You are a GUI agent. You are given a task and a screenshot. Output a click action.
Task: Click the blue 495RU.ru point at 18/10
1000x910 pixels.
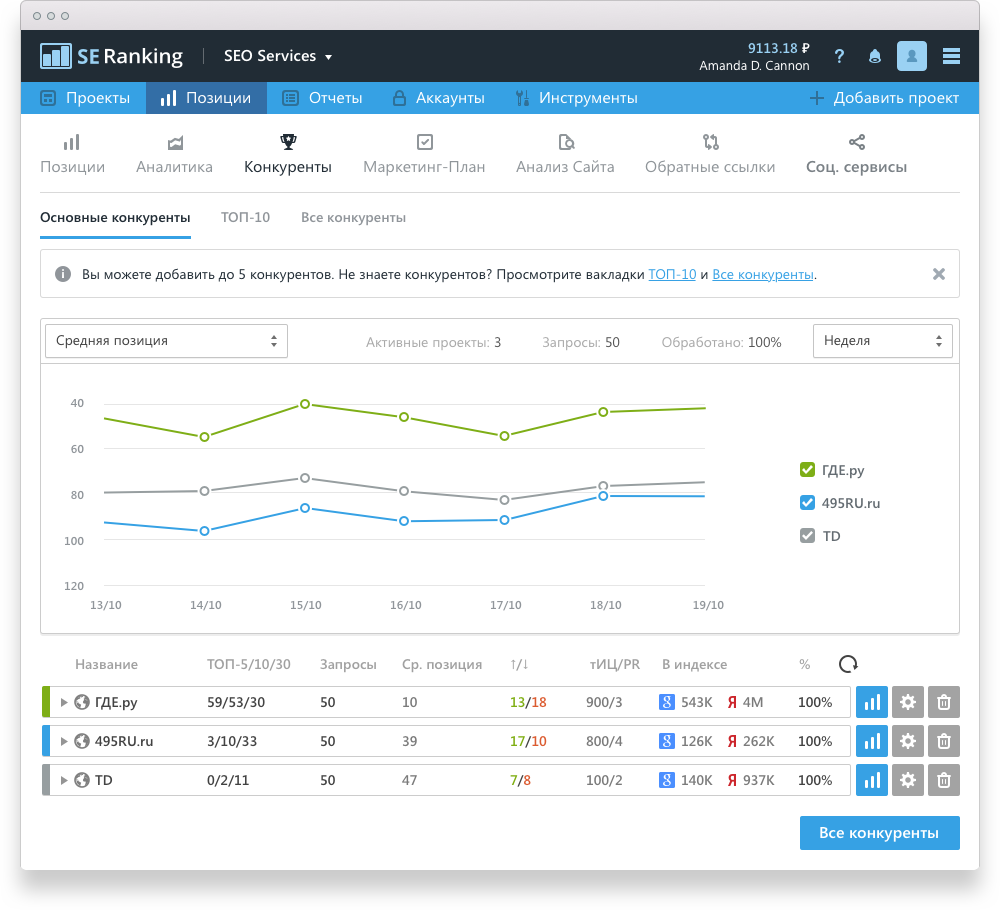(603, 496)
